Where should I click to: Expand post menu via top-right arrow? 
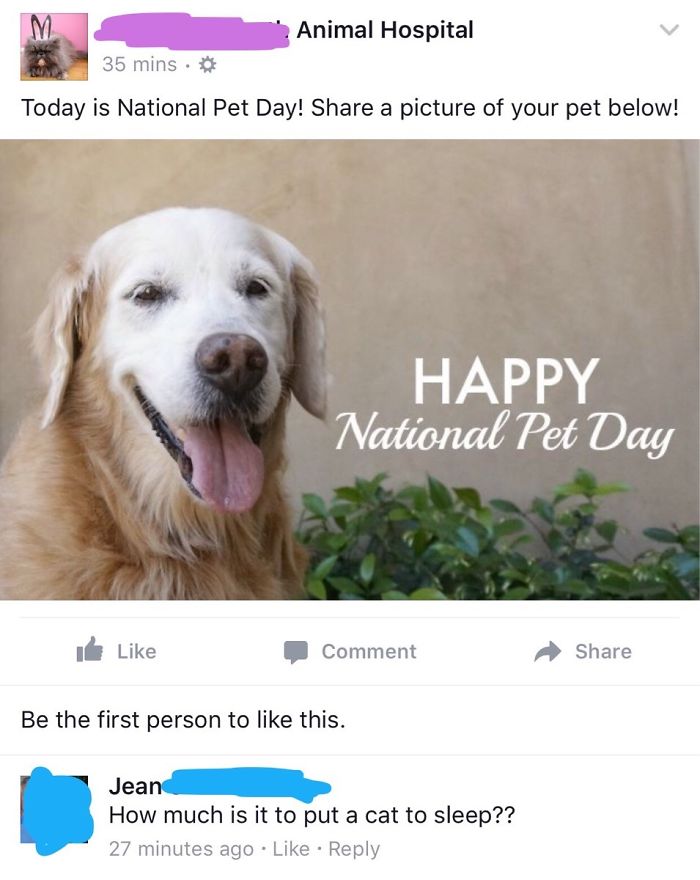[671, 31]
